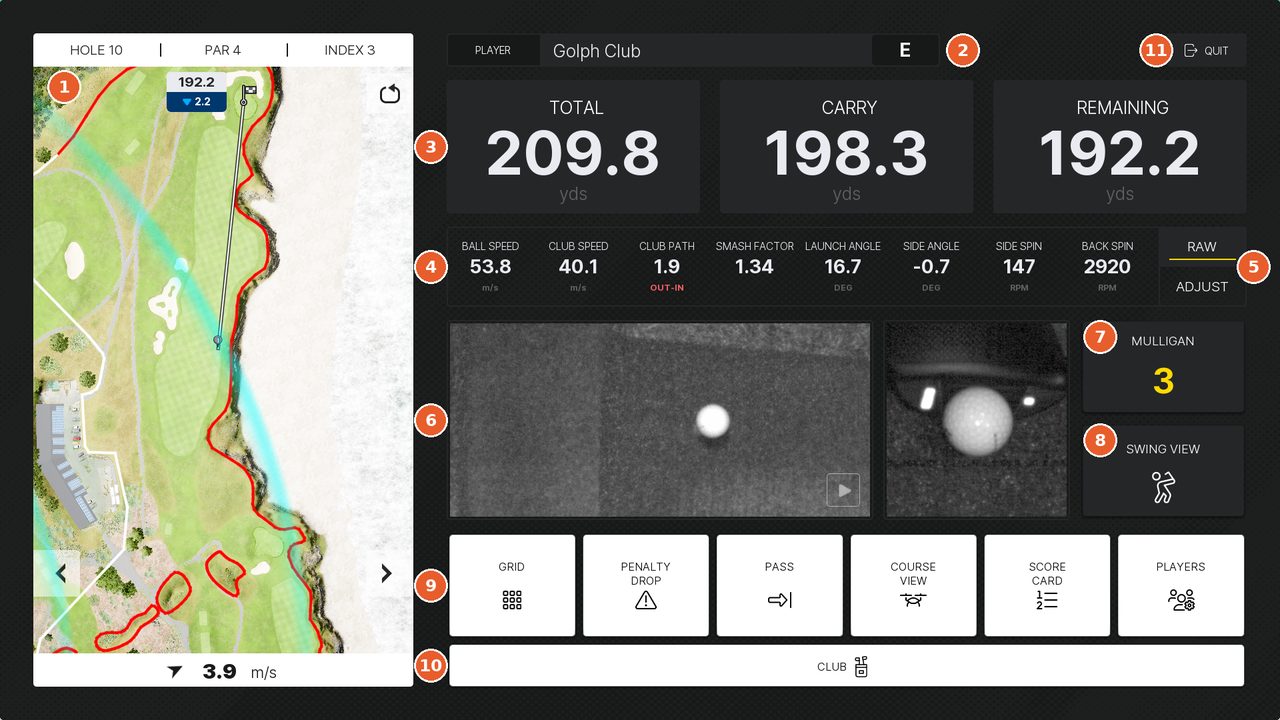Quit the round
Image resolution: width=1280 pixels, height=720 pixels.
point(1206,51)
